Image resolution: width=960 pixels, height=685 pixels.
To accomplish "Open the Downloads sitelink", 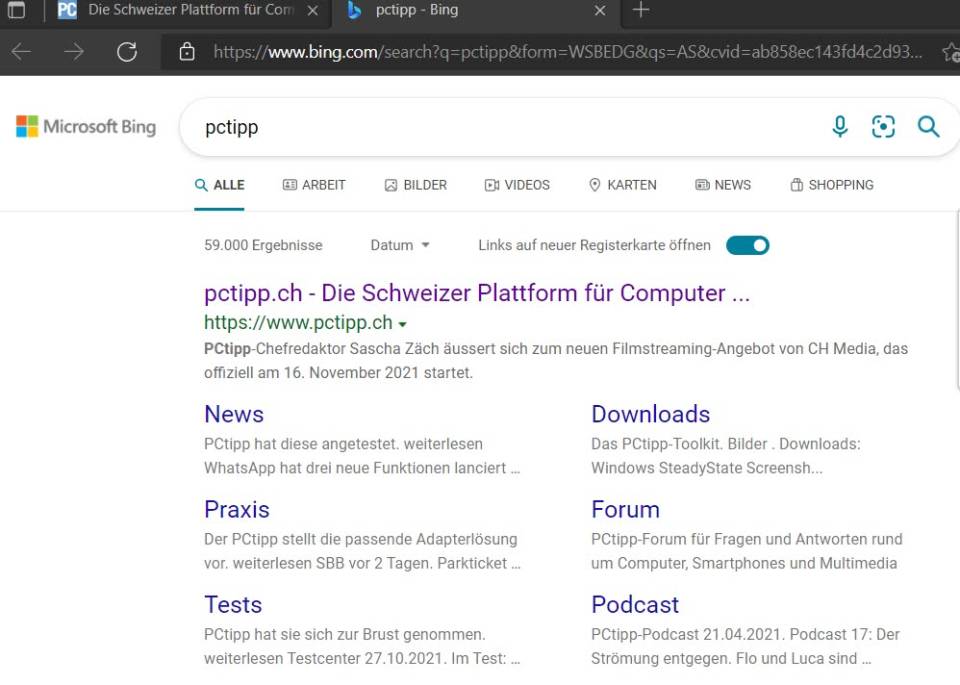I will [x=650, y=414].
